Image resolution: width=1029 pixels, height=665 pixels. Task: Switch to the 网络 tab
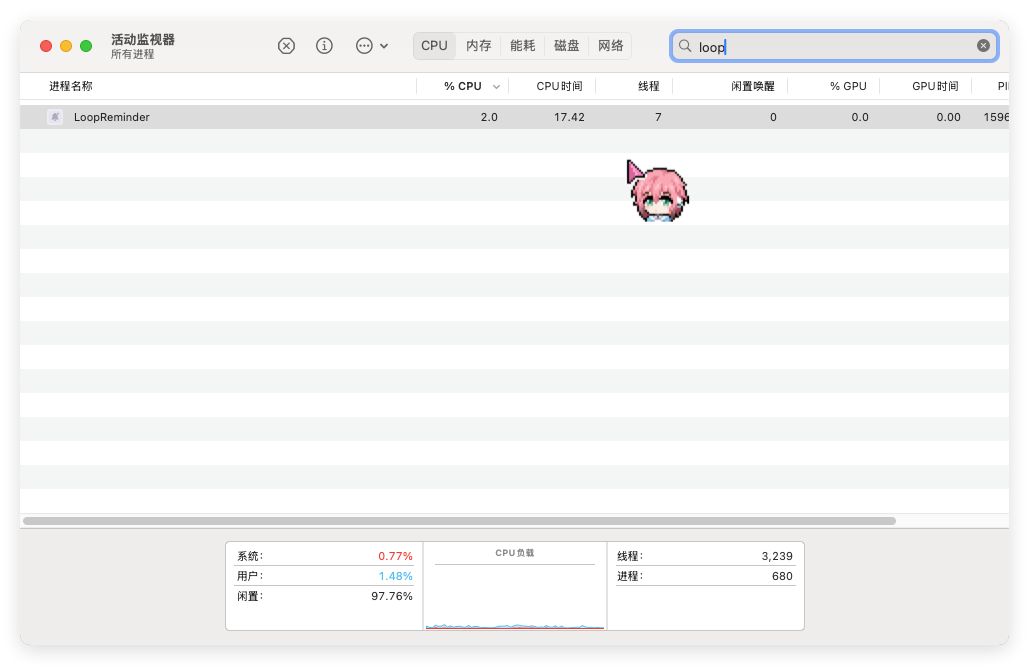pyautogui.click(x=610, y=46)
